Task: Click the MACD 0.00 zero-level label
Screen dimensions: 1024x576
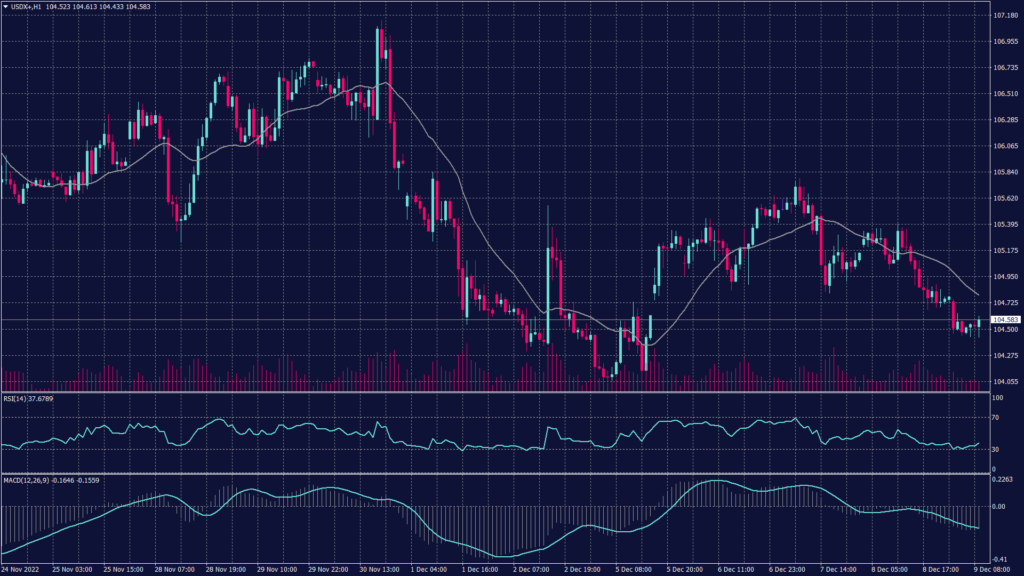Action: pos(998,506)
